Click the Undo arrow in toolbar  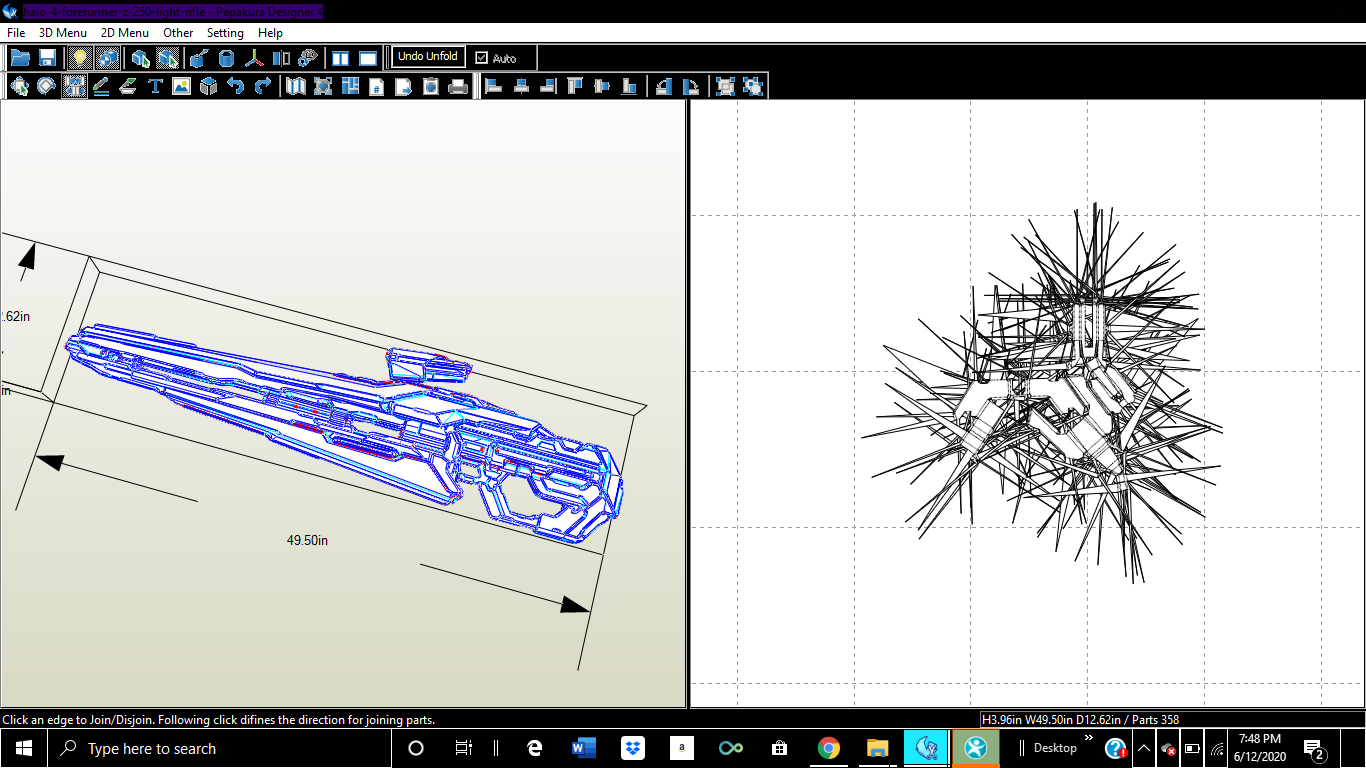pos(236,86)
